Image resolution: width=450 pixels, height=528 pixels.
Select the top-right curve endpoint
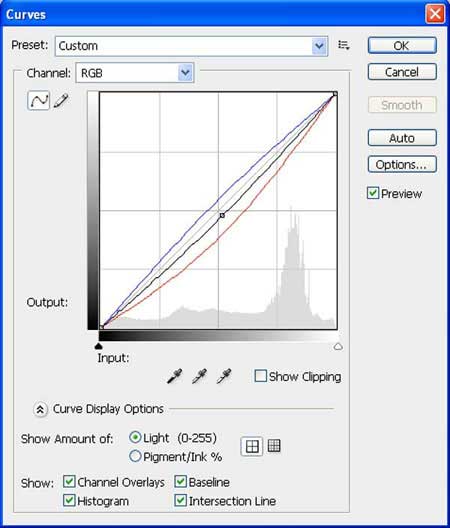[335, 94]
